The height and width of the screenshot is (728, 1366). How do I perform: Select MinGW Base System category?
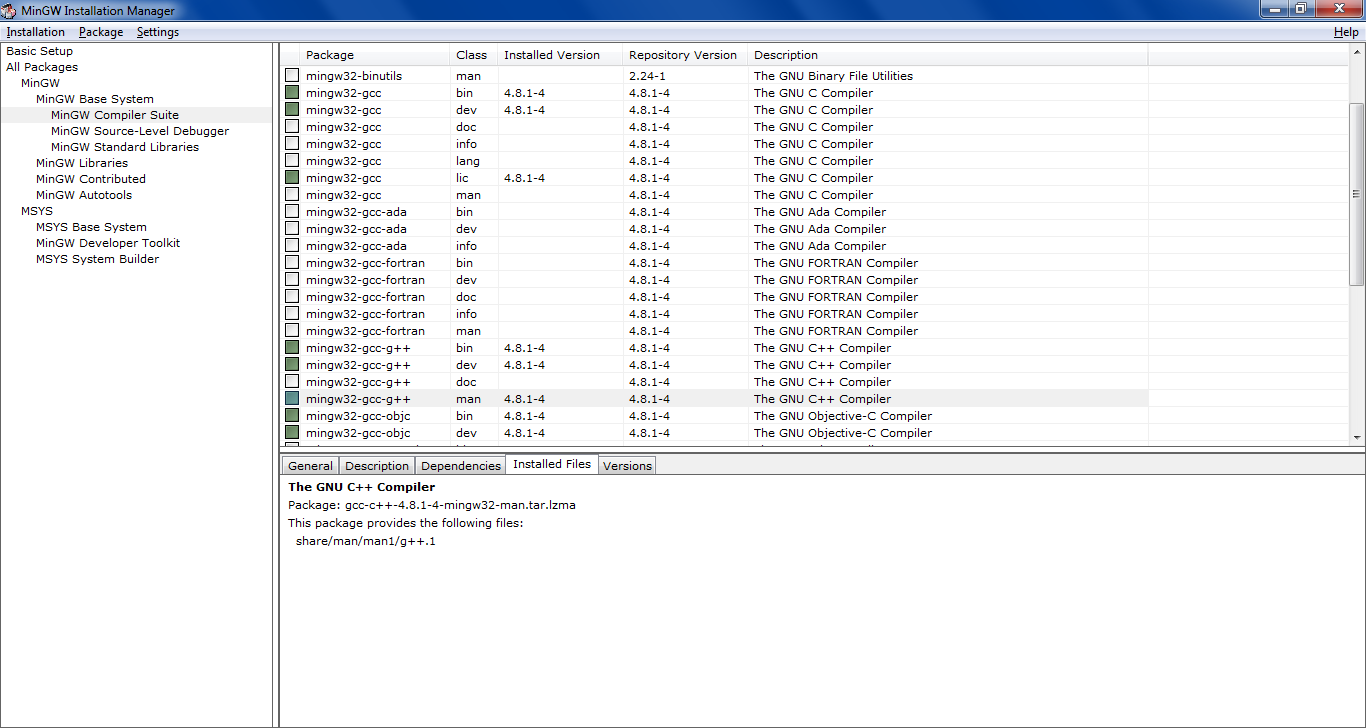[95, 99]
